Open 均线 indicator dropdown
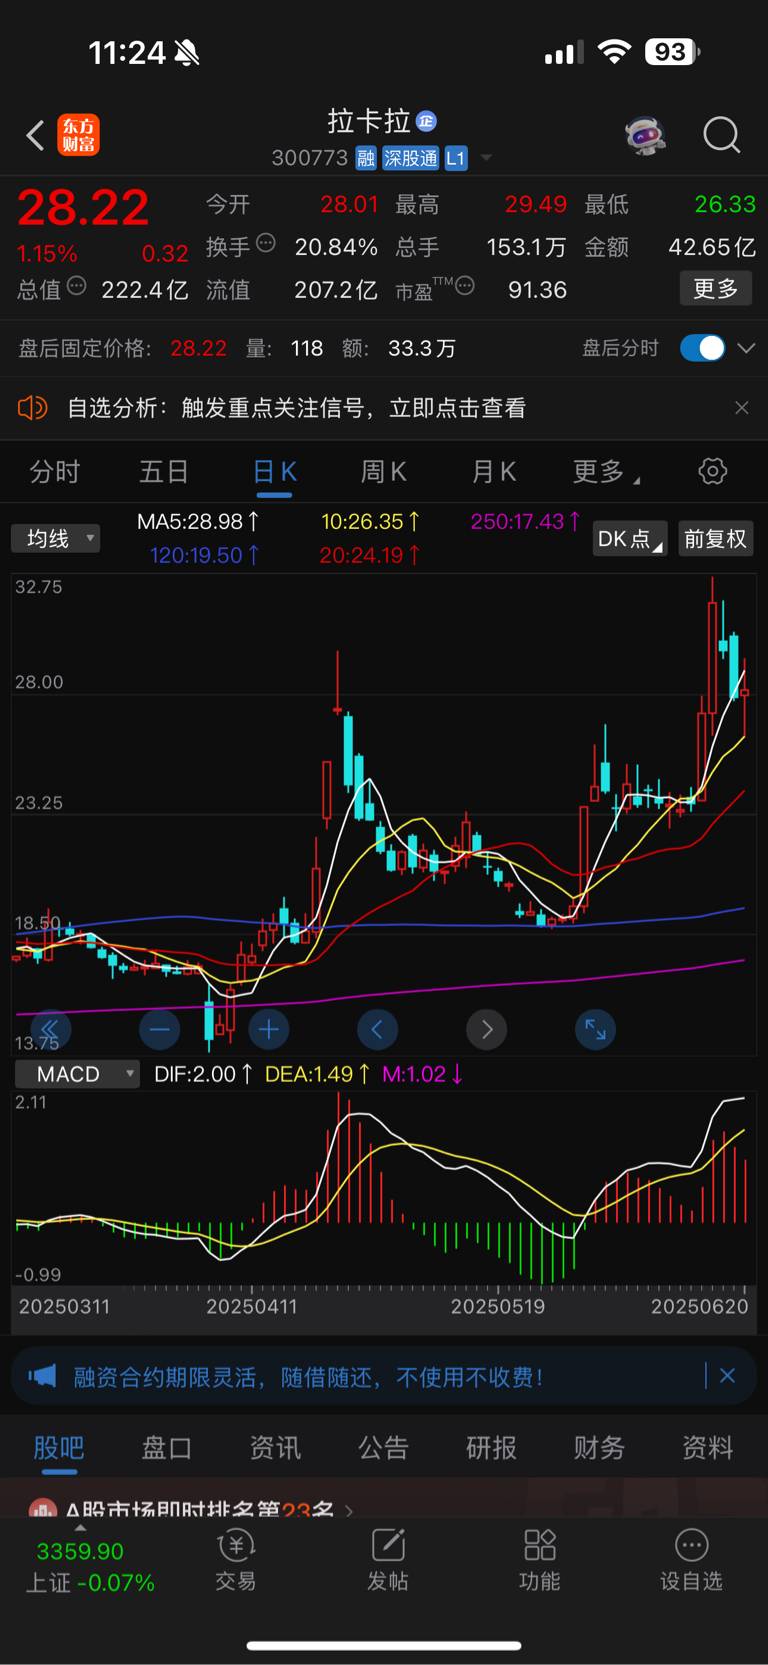768x1665 pixels. pos(56,539)
